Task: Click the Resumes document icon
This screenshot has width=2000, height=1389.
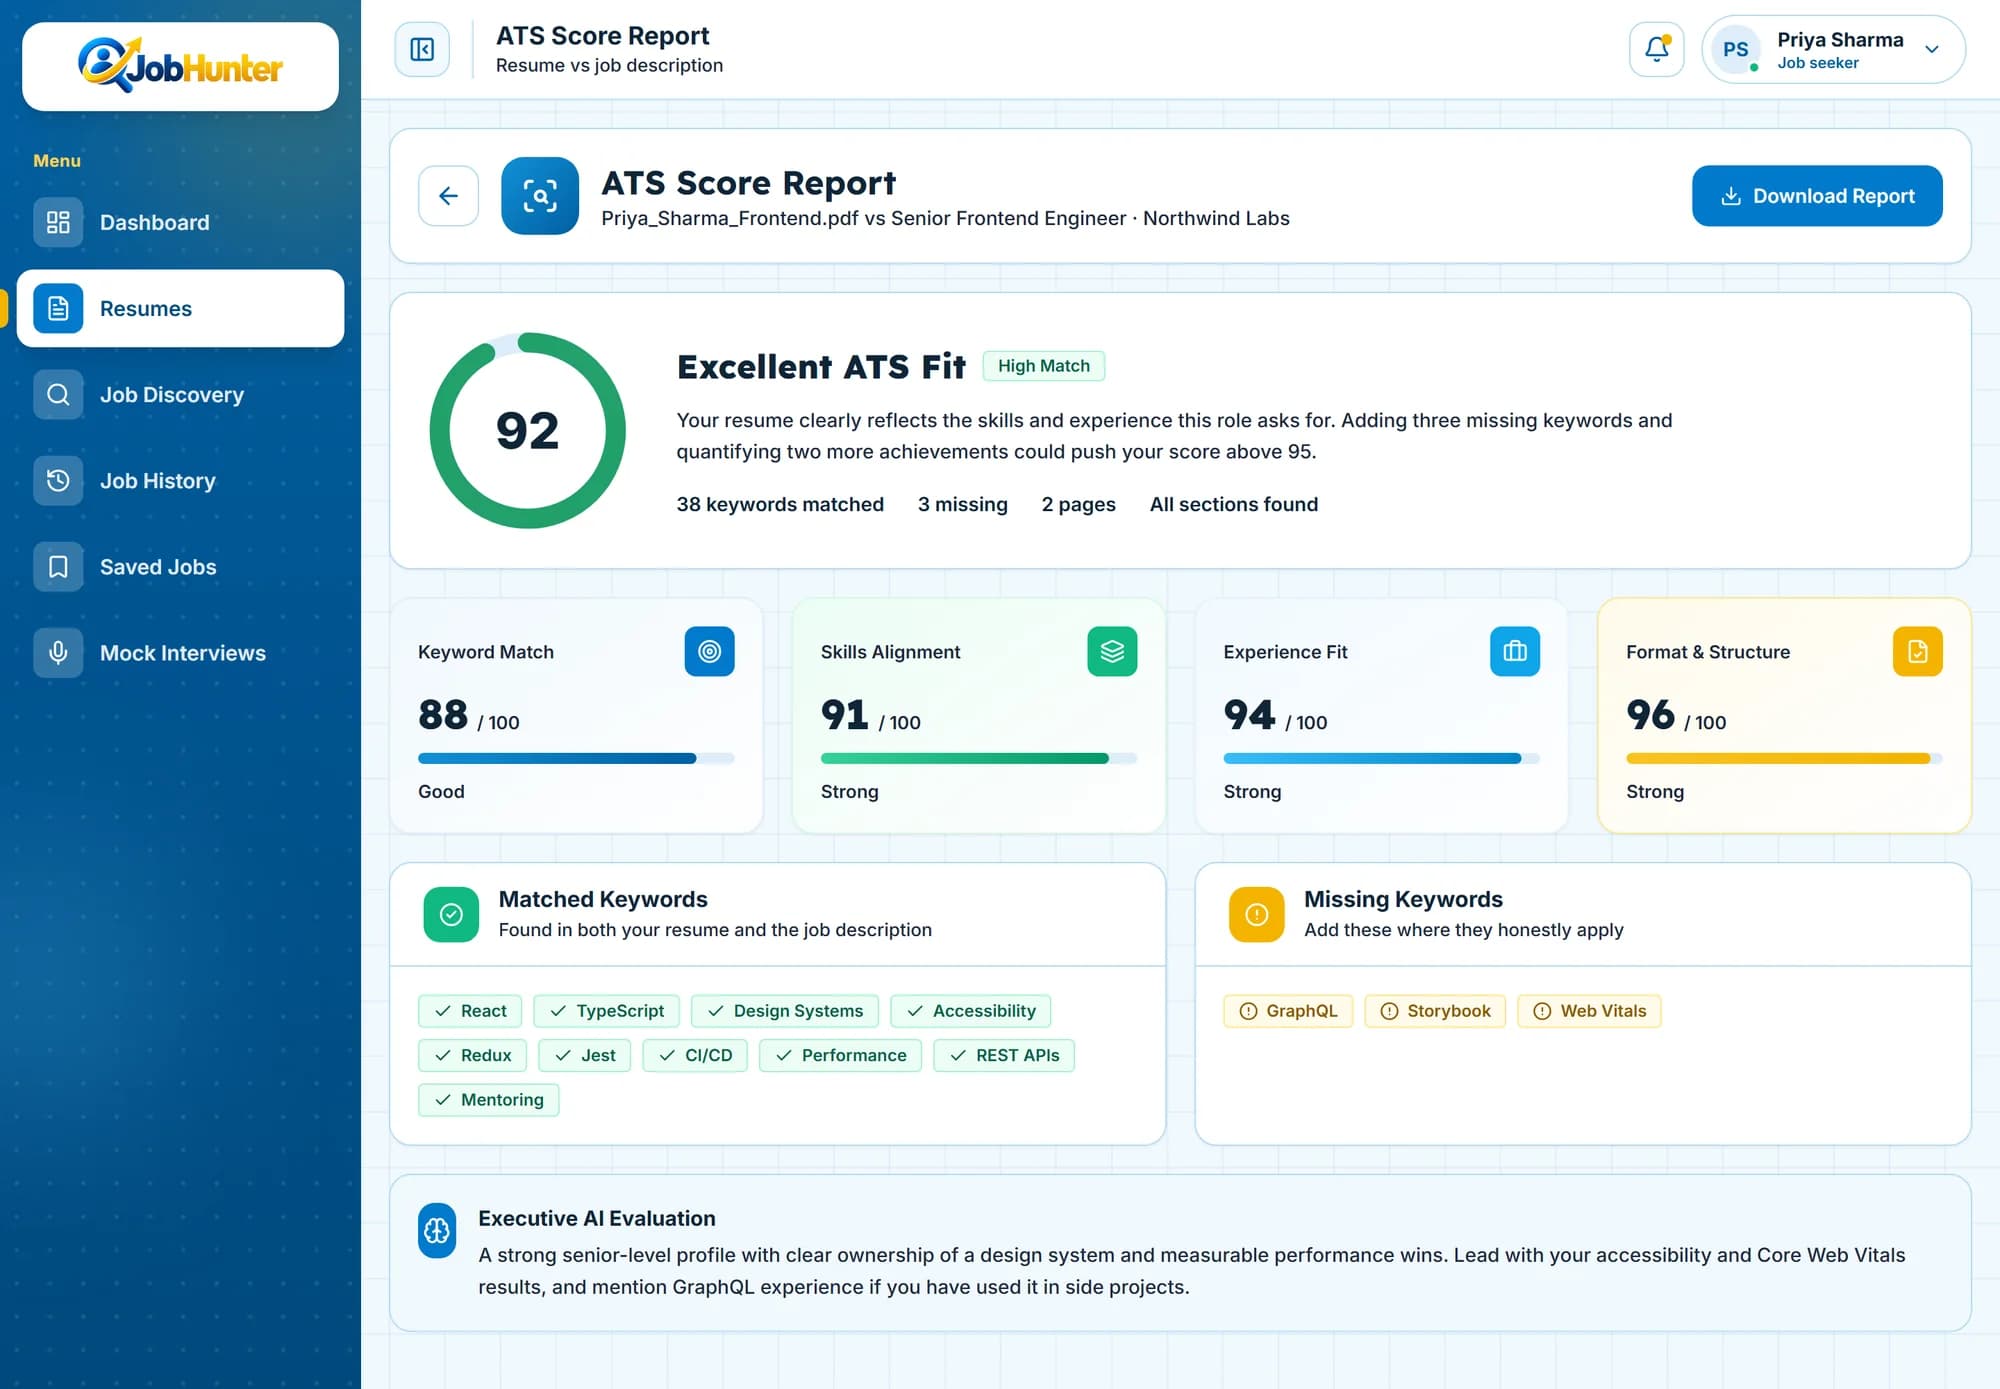Action: (58, 308)
